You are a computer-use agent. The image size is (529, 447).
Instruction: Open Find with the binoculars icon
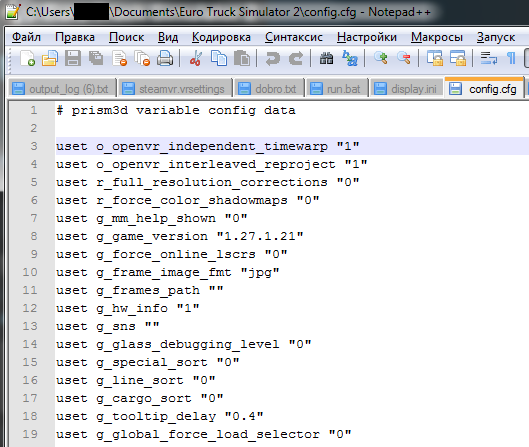tap(326, 58)
